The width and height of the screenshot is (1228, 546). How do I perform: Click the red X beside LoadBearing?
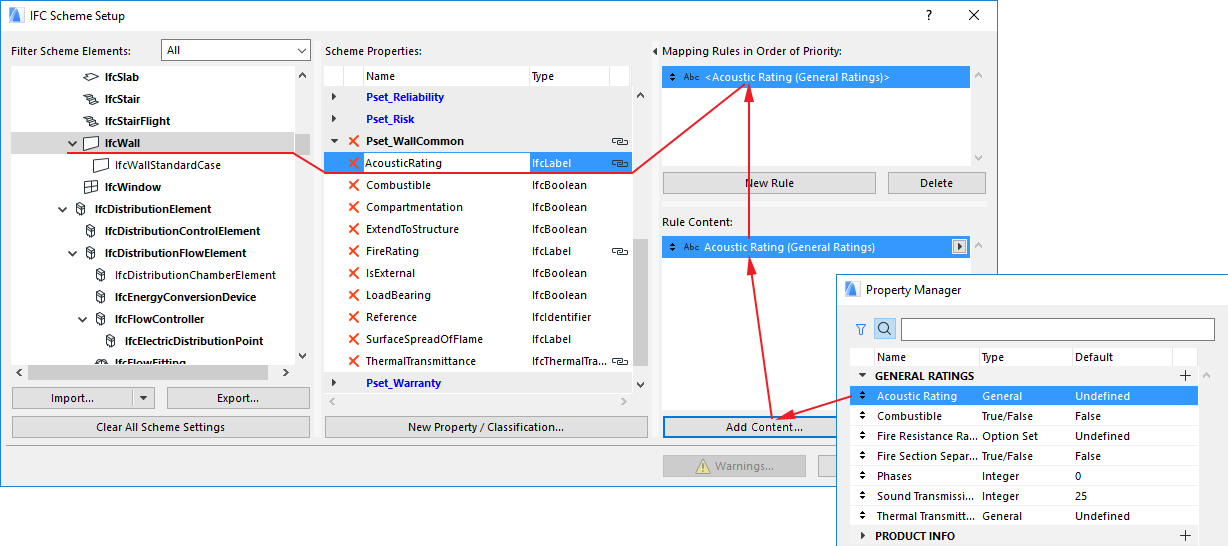[353, 295]
